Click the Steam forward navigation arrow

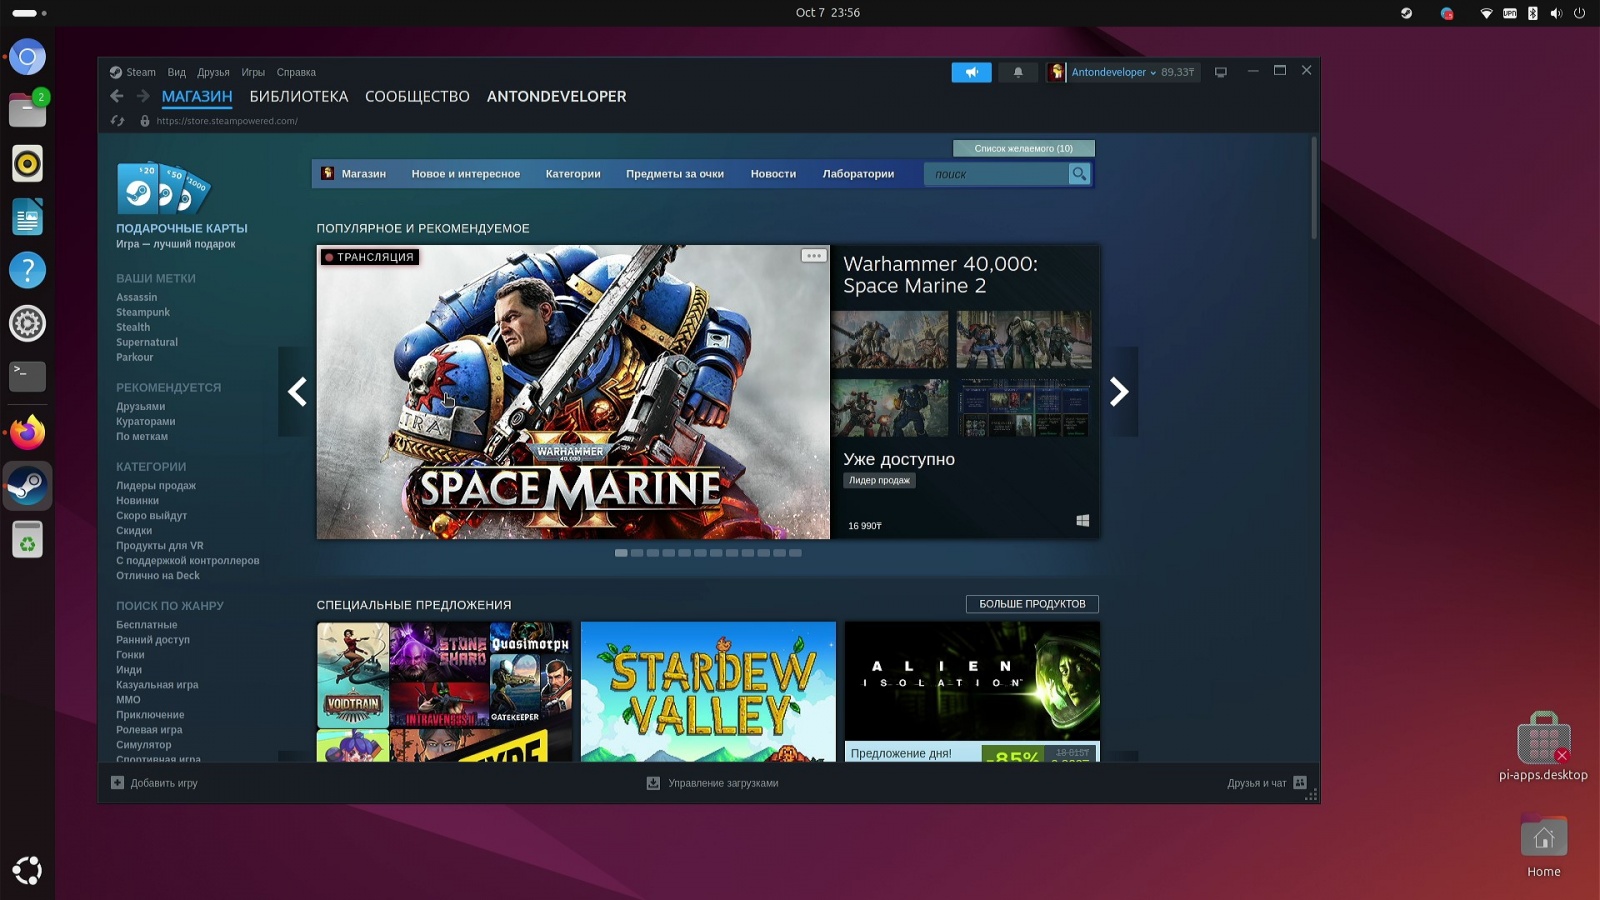coord(143,96)
